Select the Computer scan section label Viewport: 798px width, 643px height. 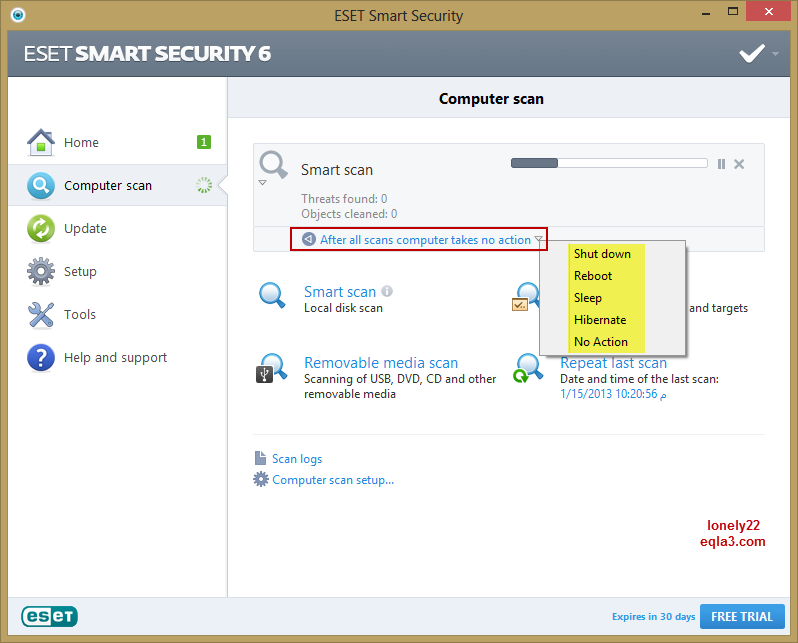tap(108, 186)
